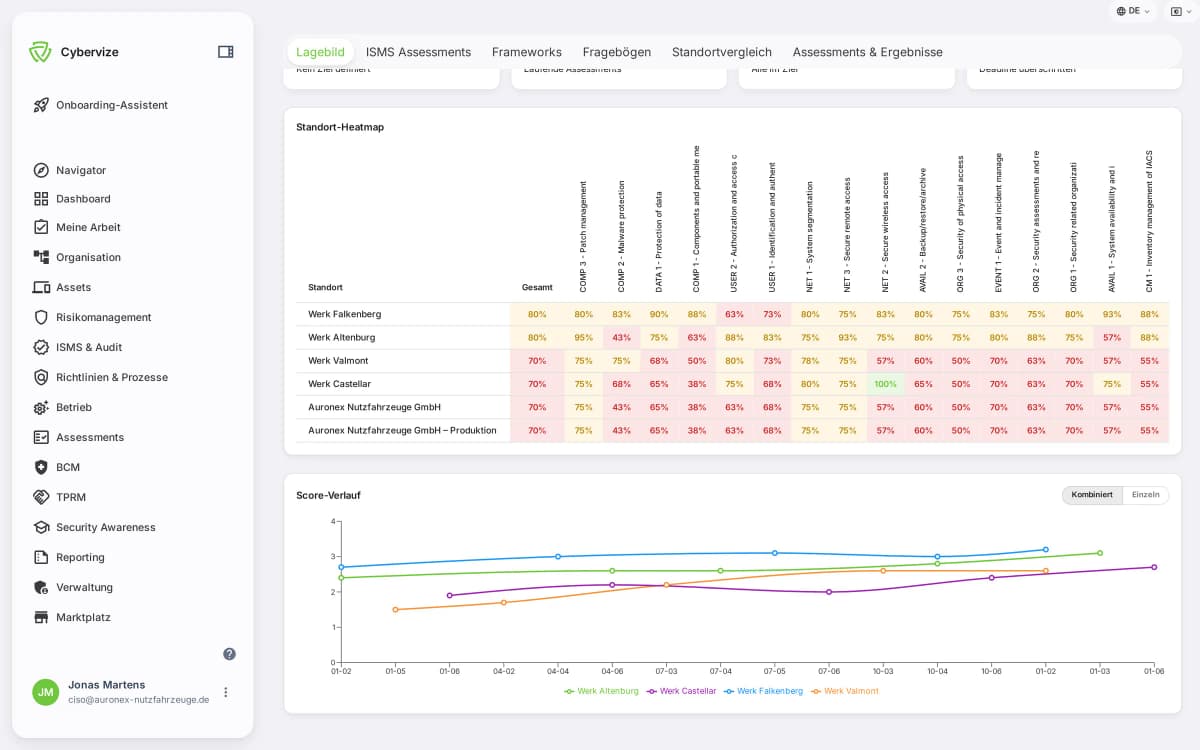Click the Standort-Heatmap heading
1200x750 pixels.
click(340, 127)
